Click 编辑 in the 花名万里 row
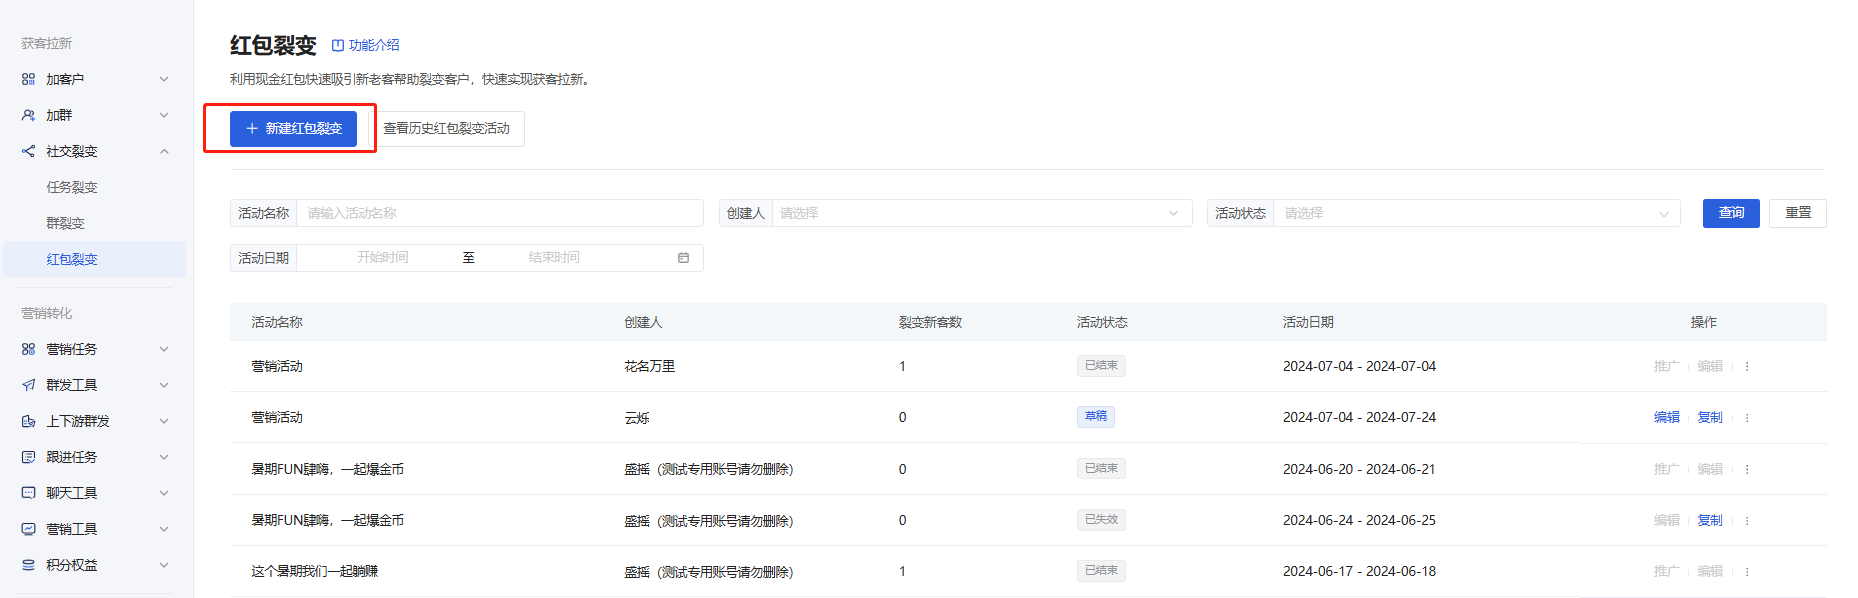Image resolution: width=1858 pixels, height=598 pixels. click(1710, 366)
